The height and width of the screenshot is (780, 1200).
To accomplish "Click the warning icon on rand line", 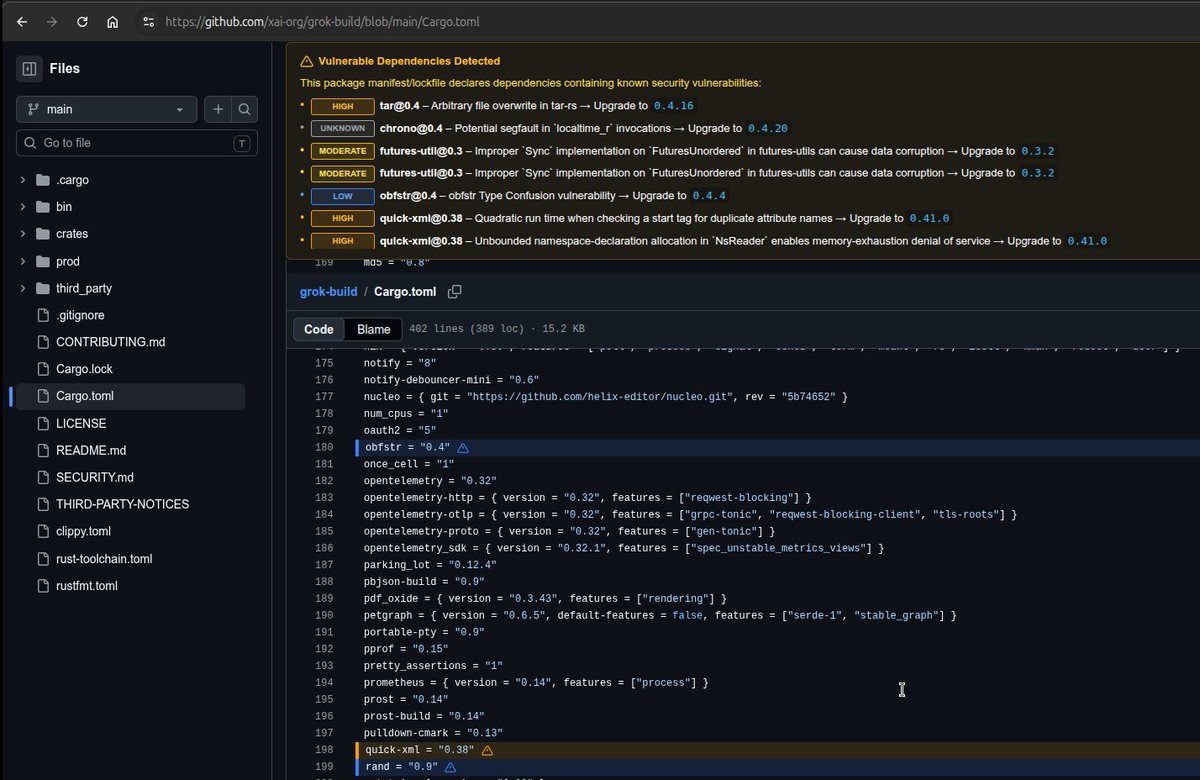I will (450, 767).
